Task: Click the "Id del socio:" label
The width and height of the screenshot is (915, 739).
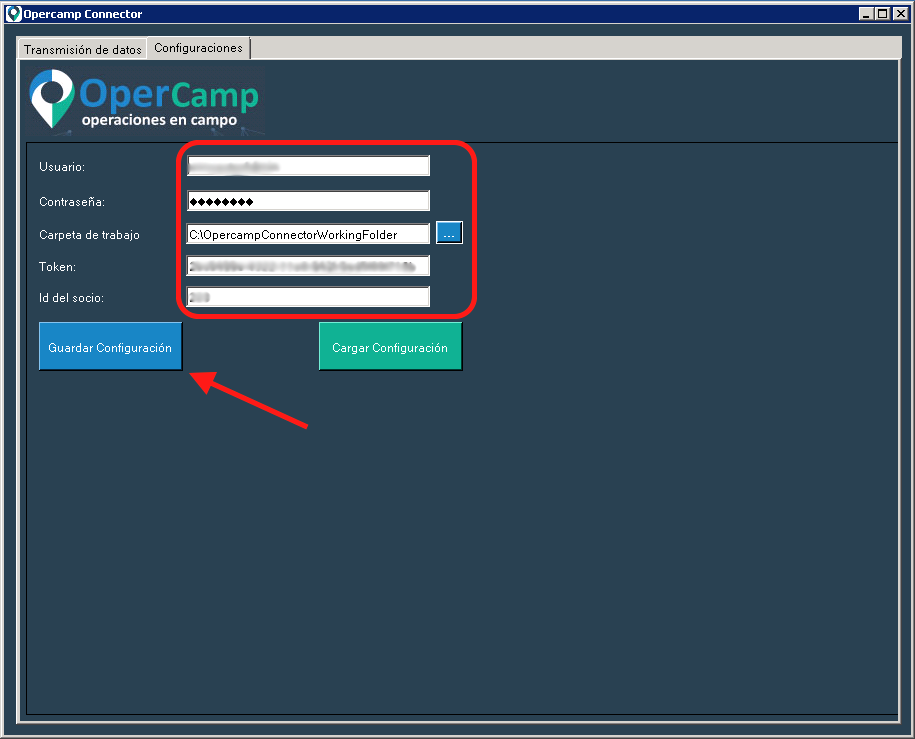Action: point(71,298)
